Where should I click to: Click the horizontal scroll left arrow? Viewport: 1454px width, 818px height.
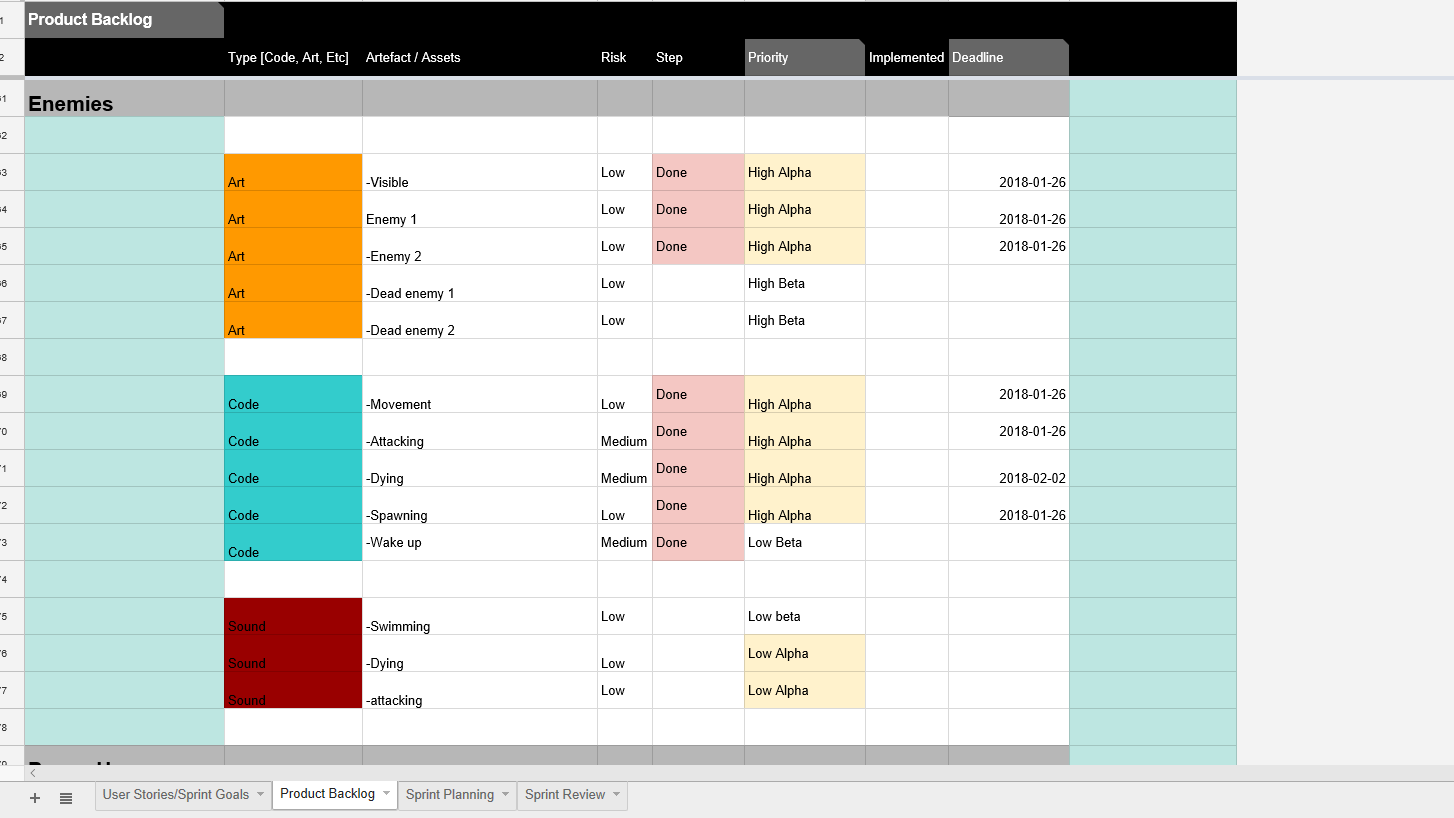pyautogui.click(x=33, y=773)
